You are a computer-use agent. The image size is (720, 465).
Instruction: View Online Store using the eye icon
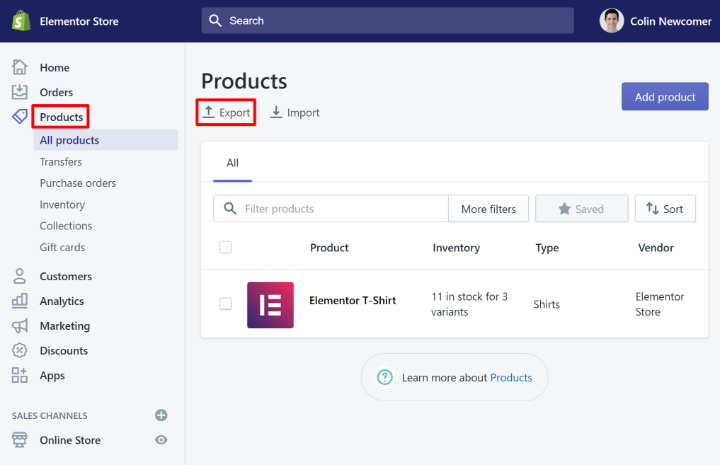click(x=161, y=440)
